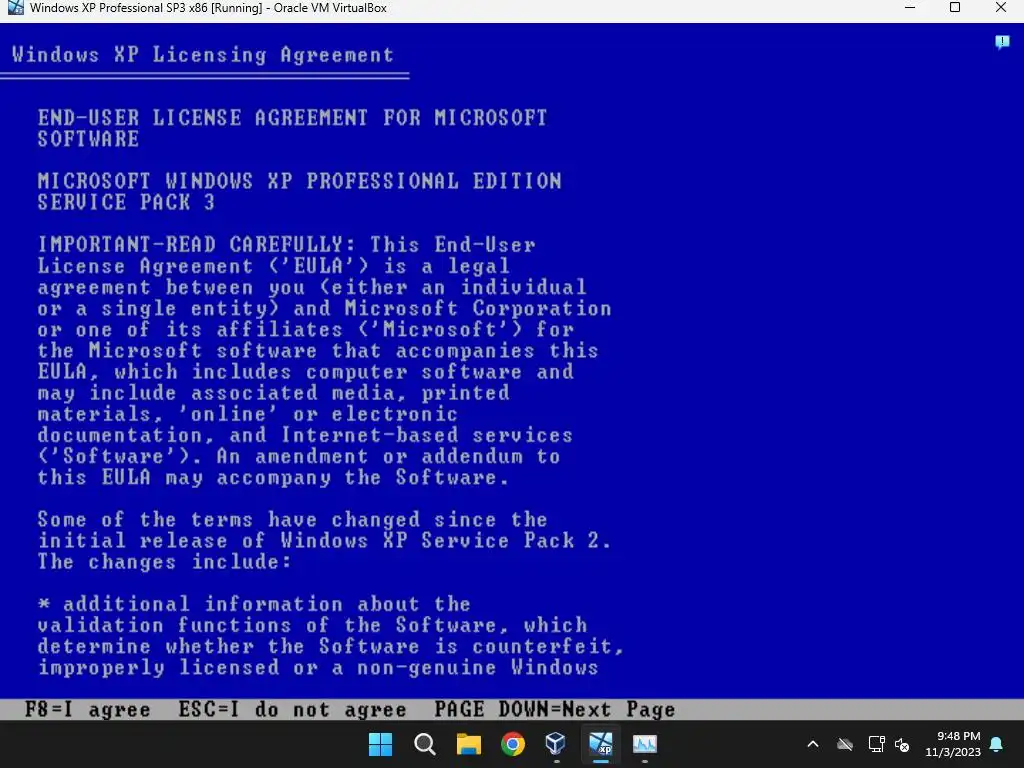This screenshot has width=1024, height=768.
Task: Click the "END-USER LICENSE AGREEMENT FOR MICROSOFT" line
Action: point(293,118)
